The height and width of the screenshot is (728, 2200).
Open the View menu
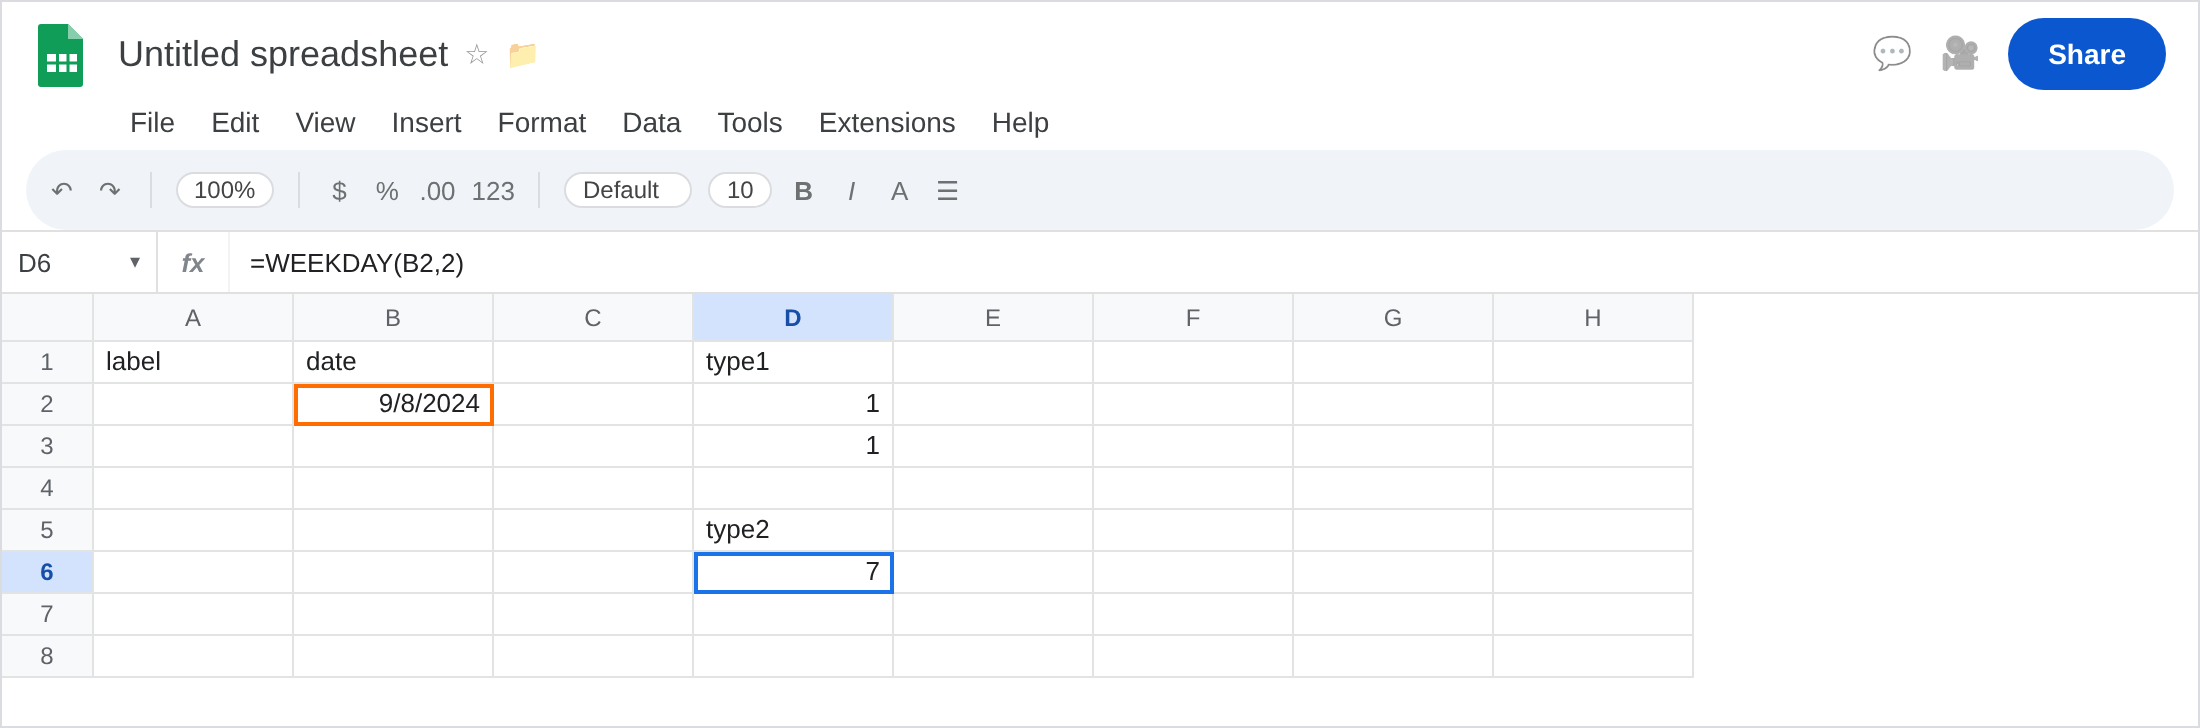325,122
